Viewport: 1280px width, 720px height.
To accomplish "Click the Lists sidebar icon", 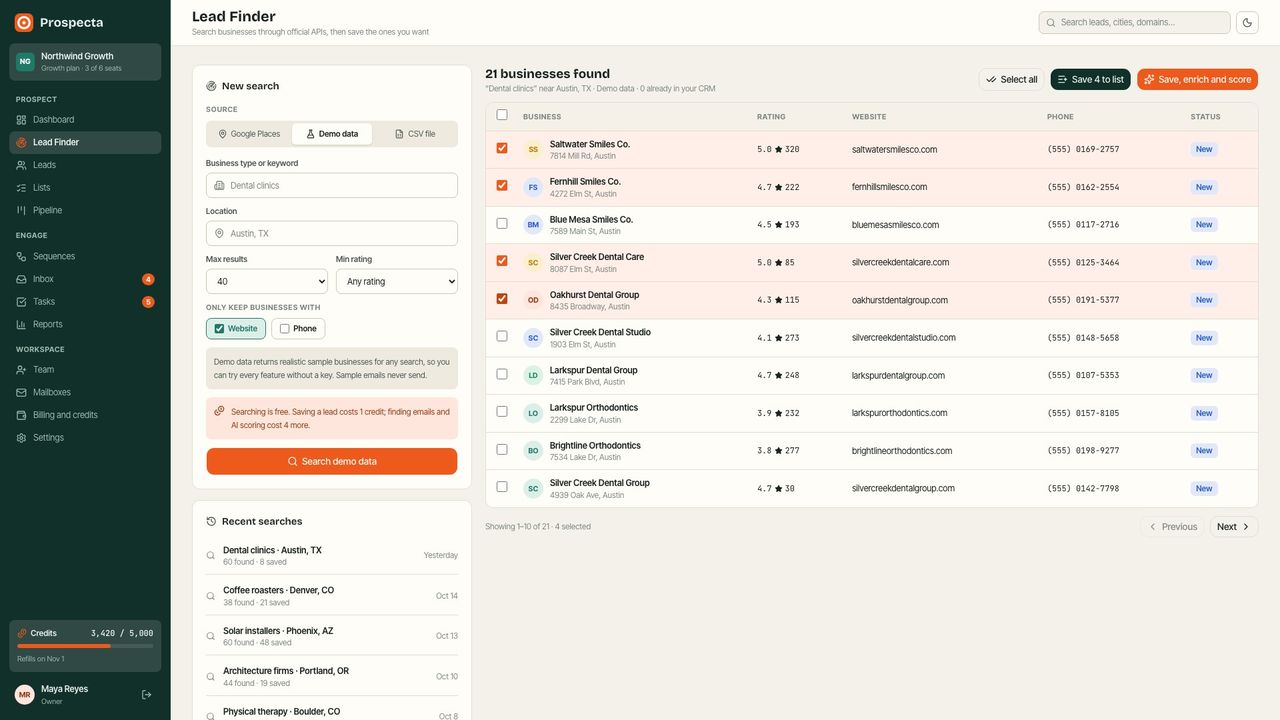I will click(x=22, y=188).
